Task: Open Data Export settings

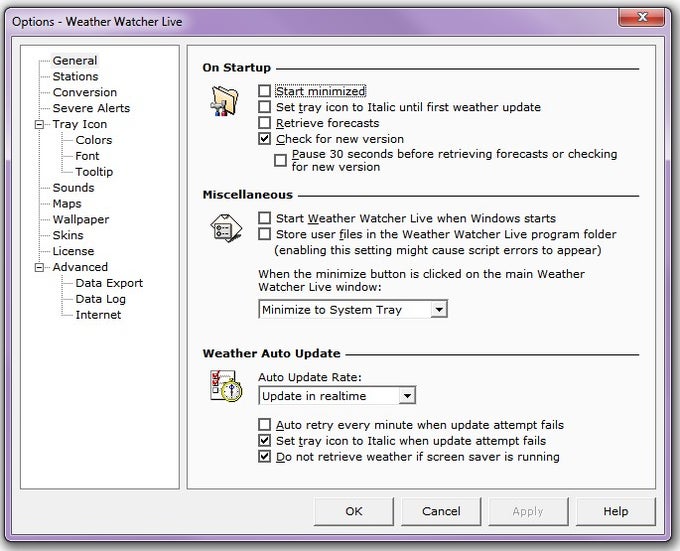Action: [109, 283]
